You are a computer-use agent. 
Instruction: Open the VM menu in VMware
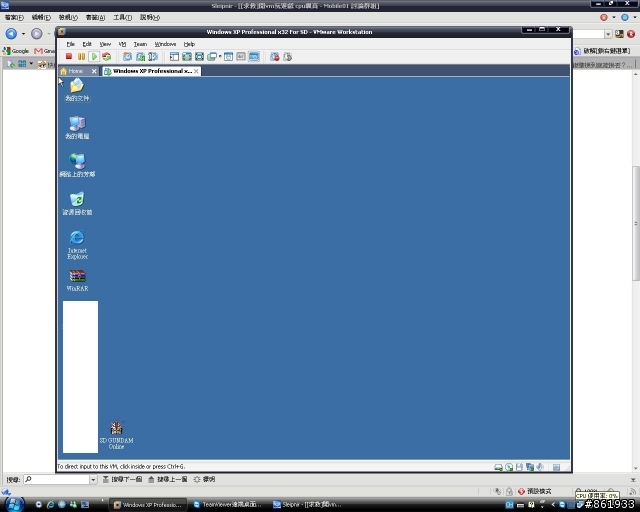pyautogui.click(x=122, y=44)
